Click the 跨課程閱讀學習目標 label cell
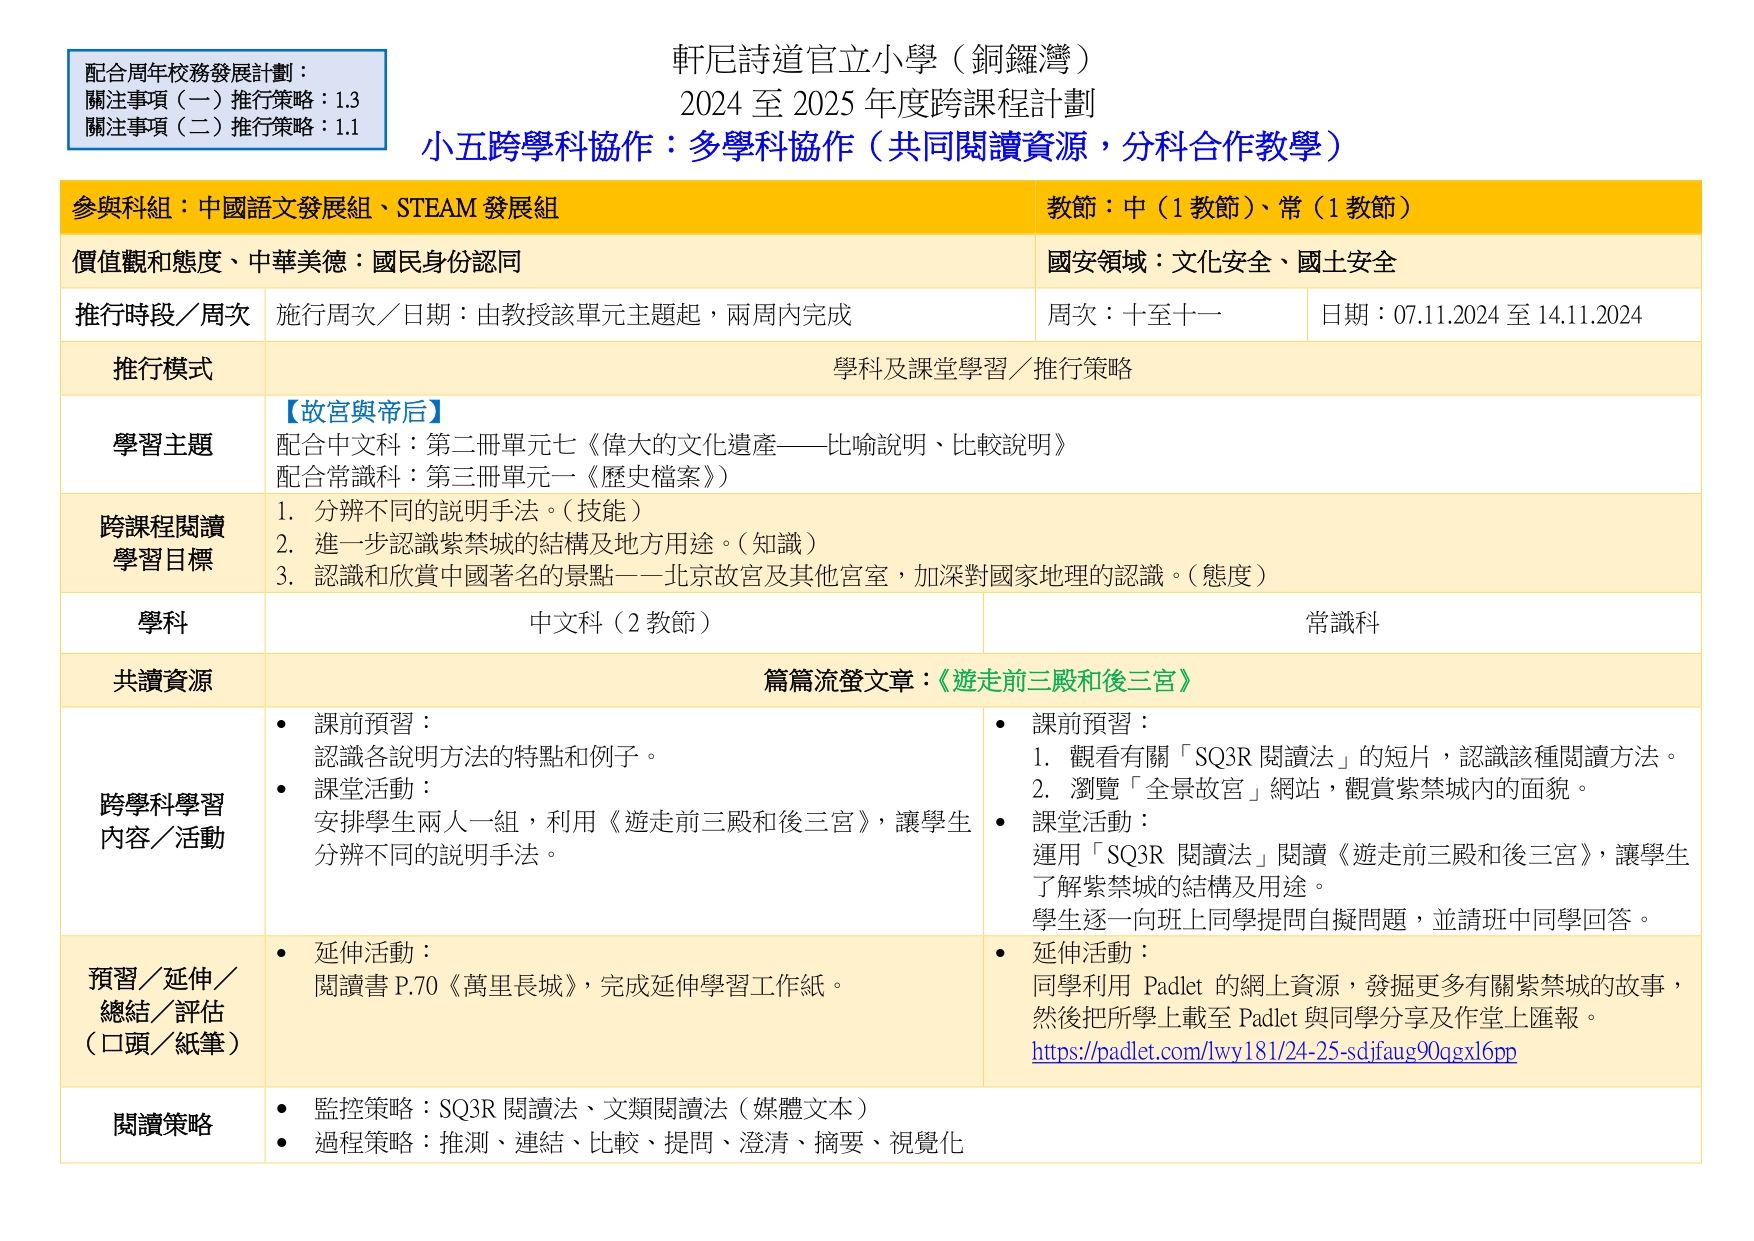The width and height of the screenshot is (1754, 1241). point(162,543)
